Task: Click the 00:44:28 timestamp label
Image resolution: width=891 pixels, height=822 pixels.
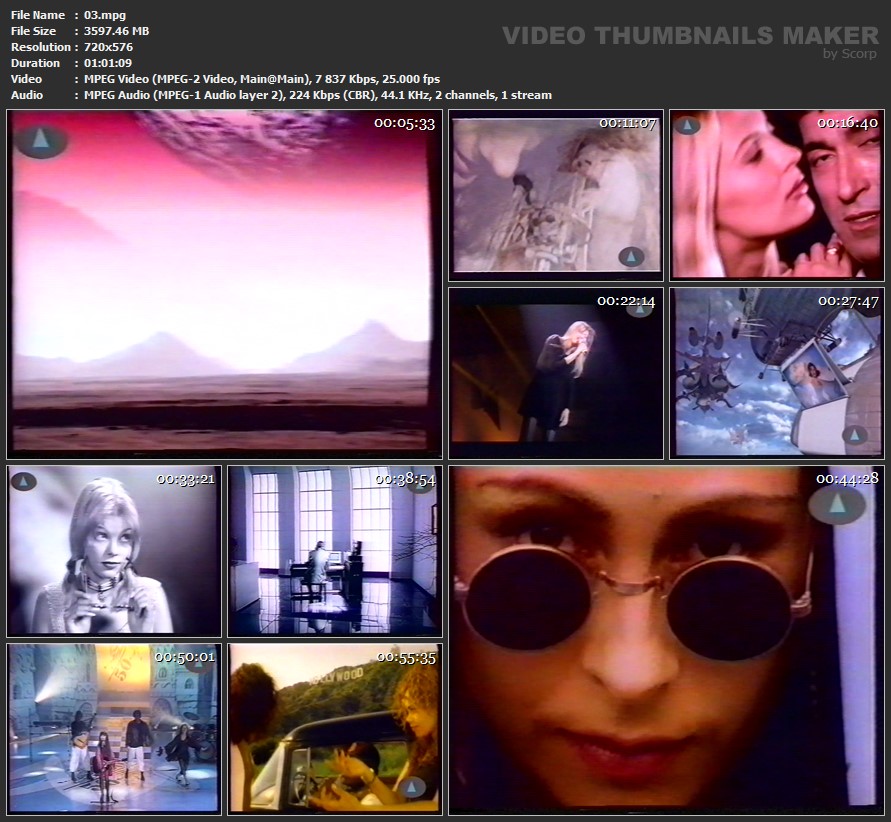Action: click(847, 479)
